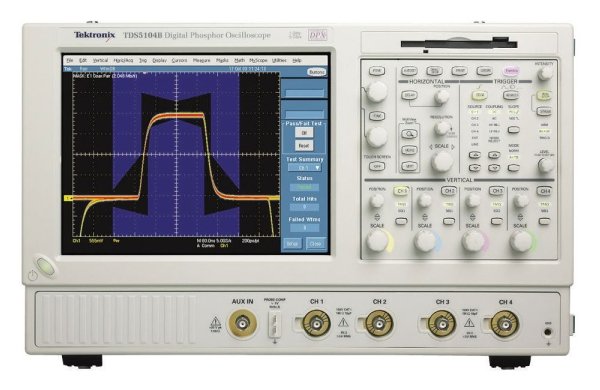Image resolution: width=600 pixels, height=390 pixels.
Task: Open the Help menu
Action: [x=297, y=60]
